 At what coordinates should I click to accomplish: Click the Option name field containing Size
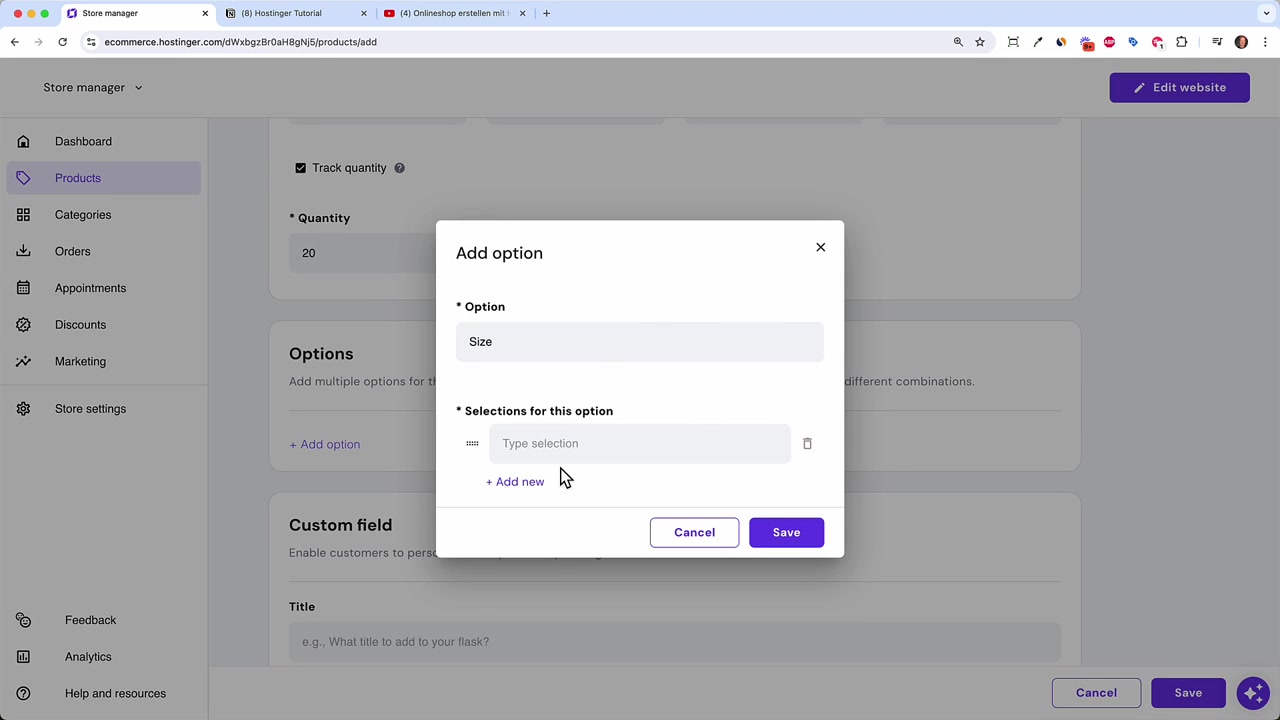point(640,342)
